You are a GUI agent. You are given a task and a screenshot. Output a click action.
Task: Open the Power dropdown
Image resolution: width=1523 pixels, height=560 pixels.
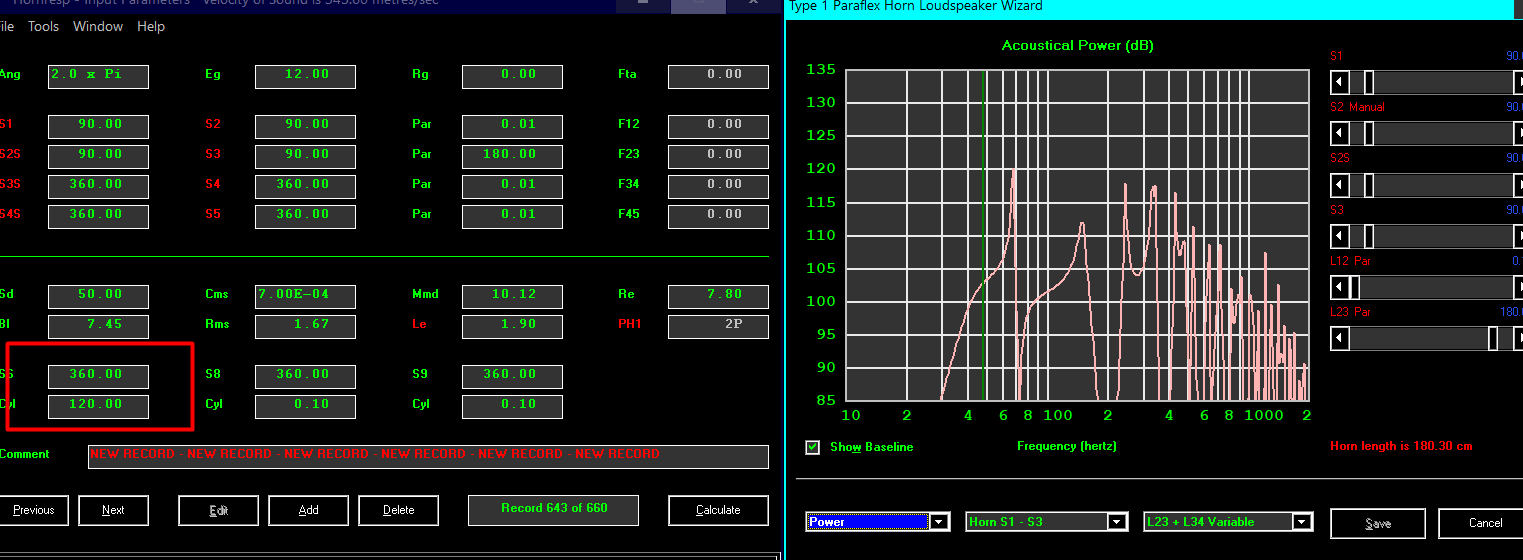pyautogui.click(x=939, y=522)
